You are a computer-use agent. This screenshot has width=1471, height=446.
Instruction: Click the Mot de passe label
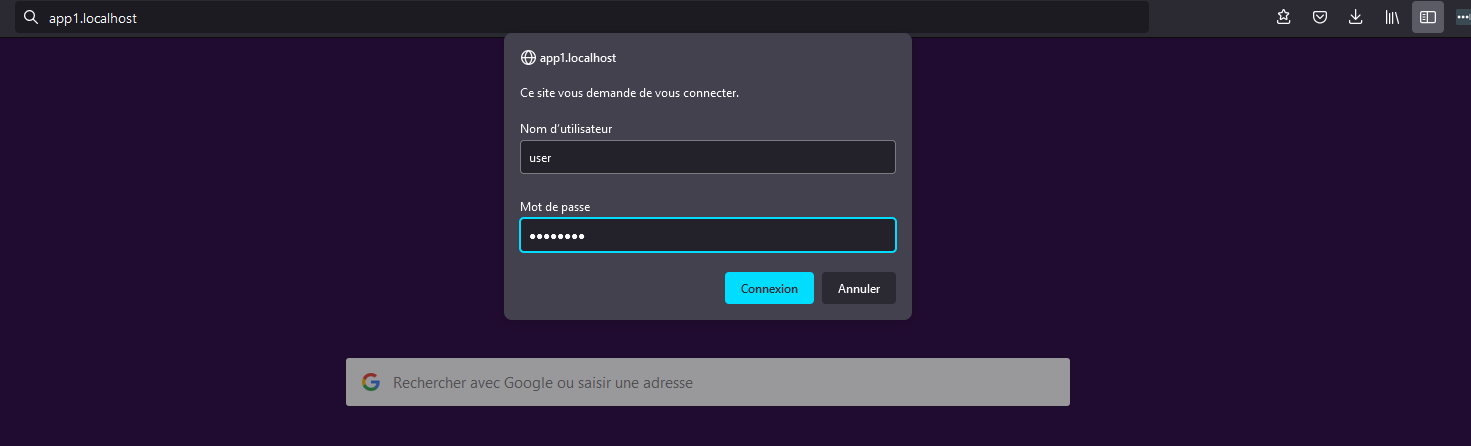[x=555, y=207]
